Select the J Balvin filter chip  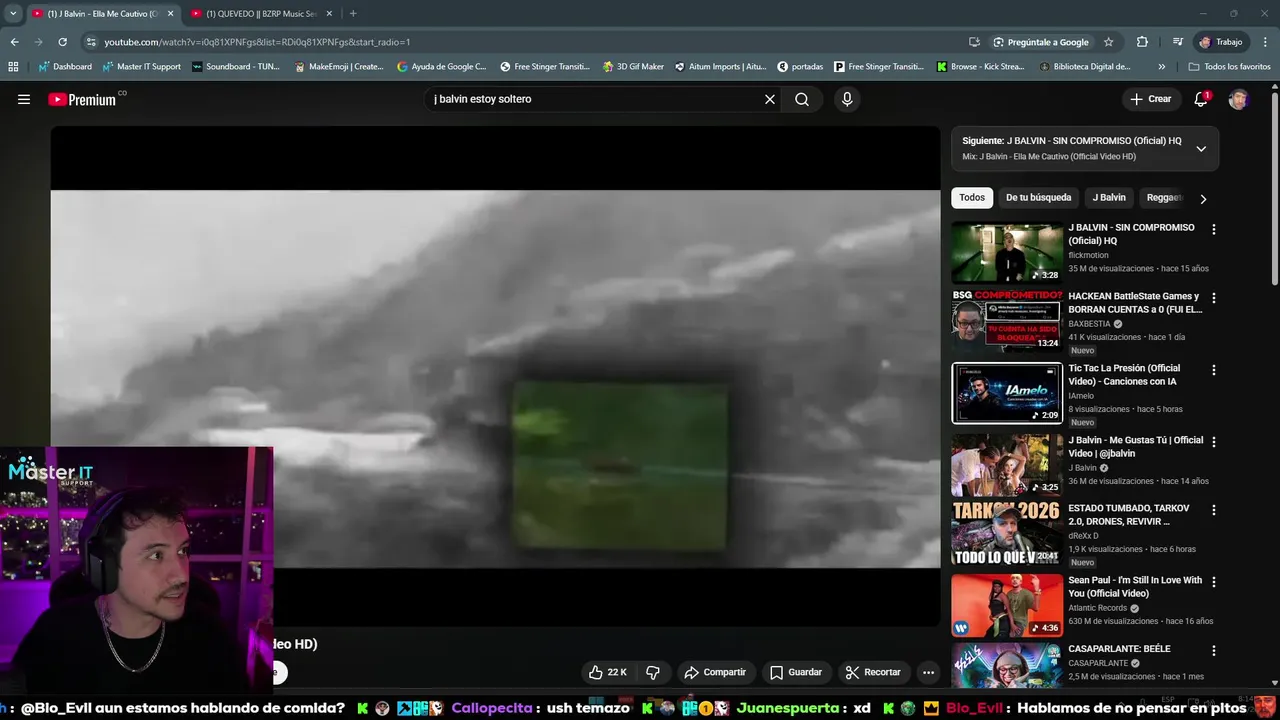pyautogui.click(x=1109, y=198)
